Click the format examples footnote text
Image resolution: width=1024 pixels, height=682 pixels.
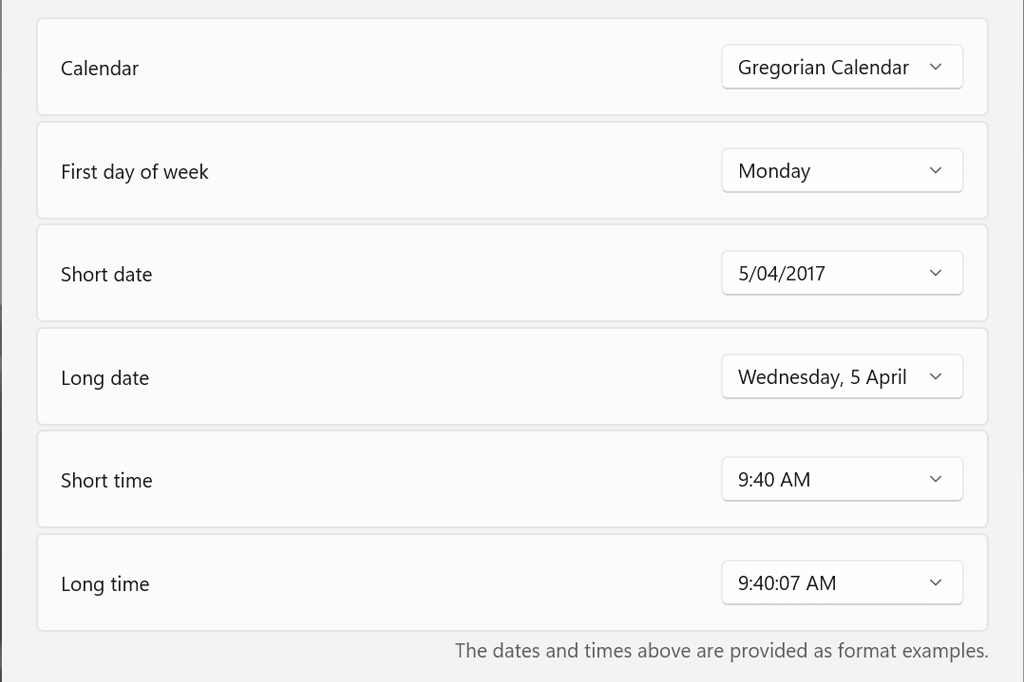click(x=721, y=651)
